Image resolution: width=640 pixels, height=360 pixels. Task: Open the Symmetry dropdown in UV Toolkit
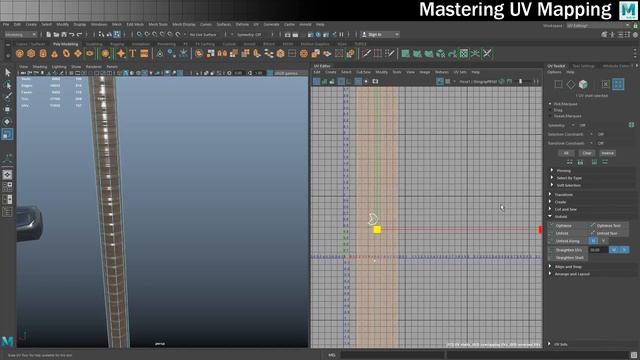pyautogui.click(x=573, y=125)
